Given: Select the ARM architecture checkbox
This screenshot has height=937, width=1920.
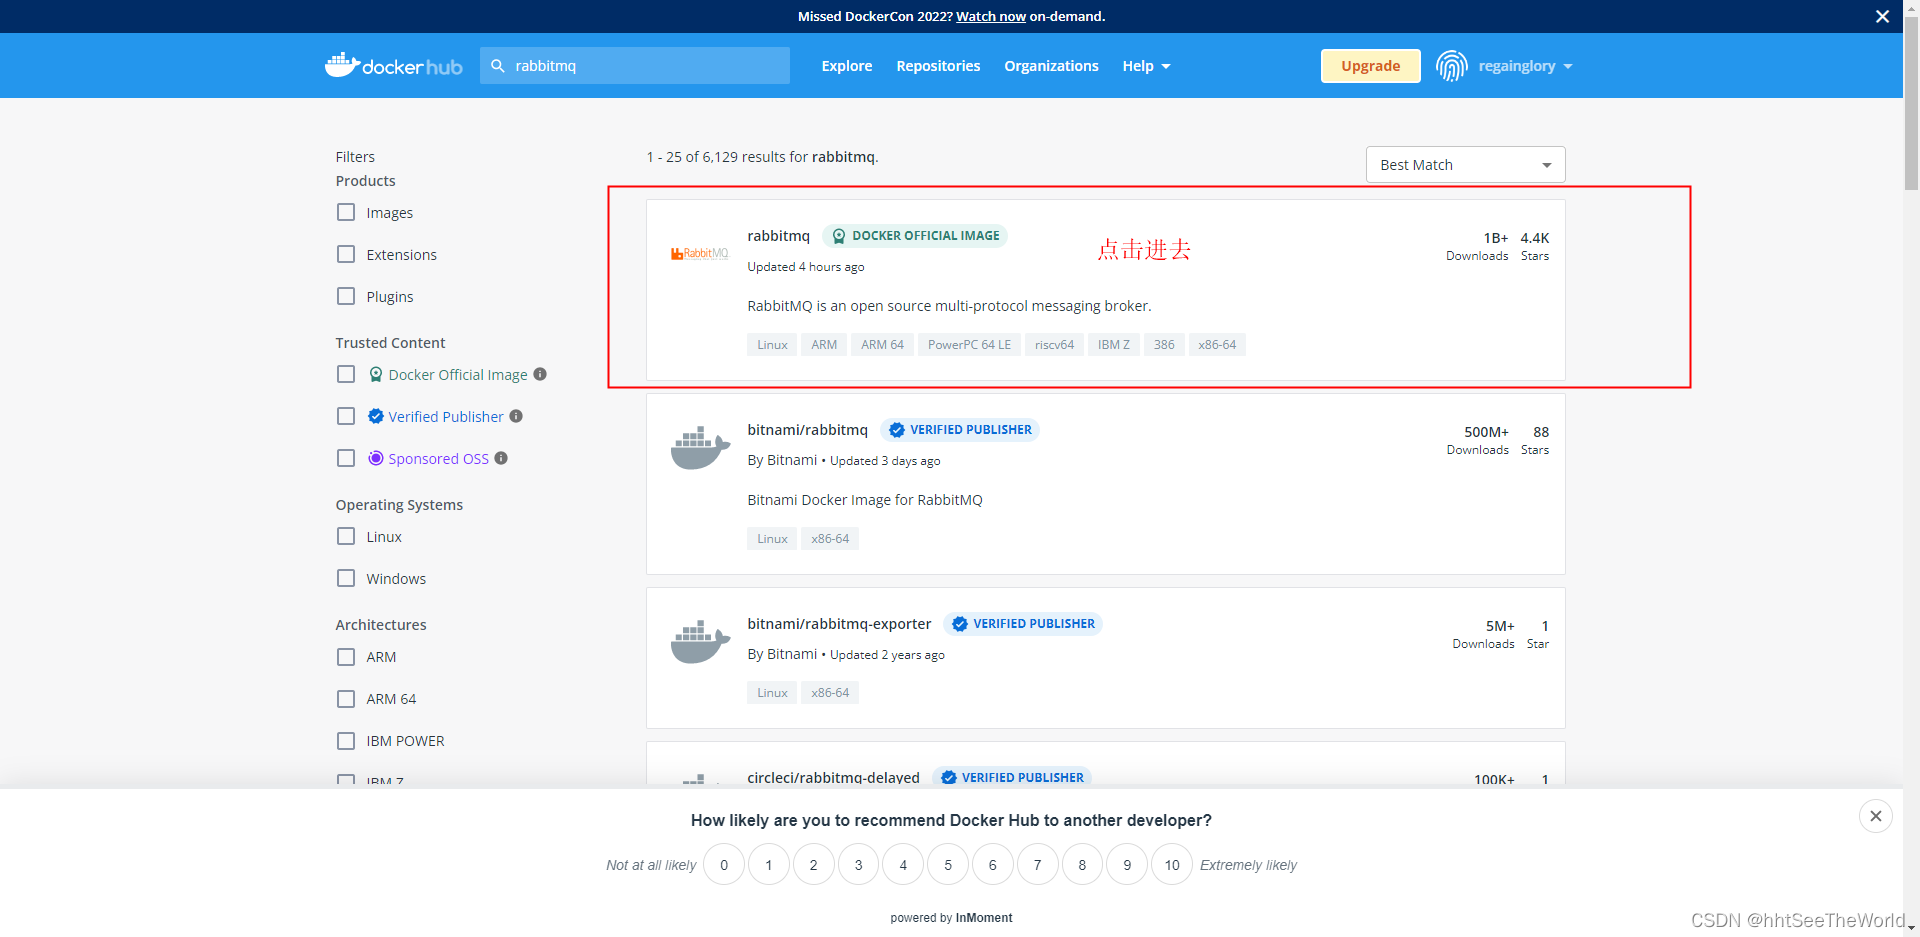Looking at the screenshot, I should coord(346,657).
